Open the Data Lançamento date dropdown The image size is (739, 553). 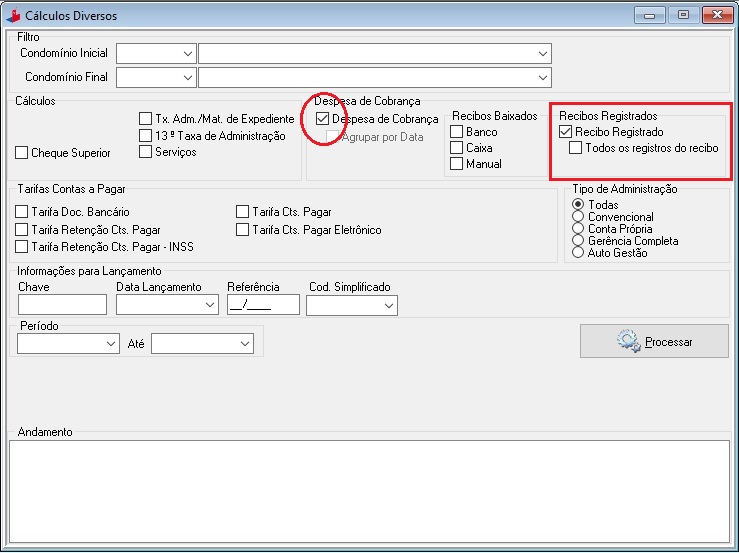[x=209, y=305]
